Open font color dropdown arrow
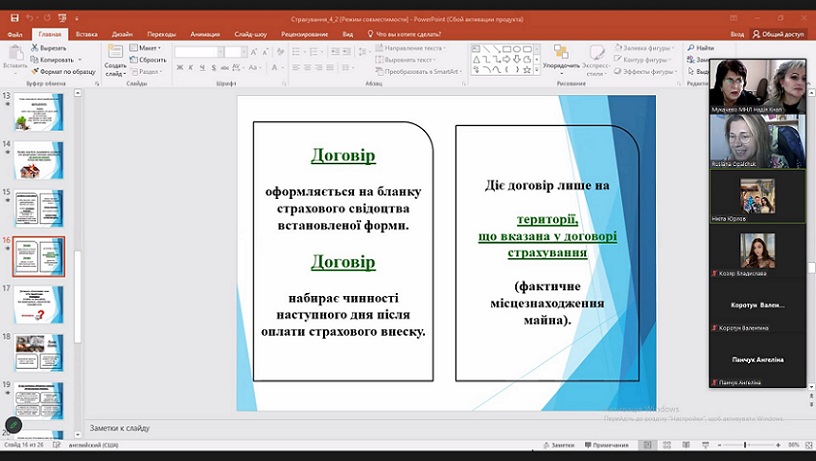816x461 pixels. click(283, 68)
